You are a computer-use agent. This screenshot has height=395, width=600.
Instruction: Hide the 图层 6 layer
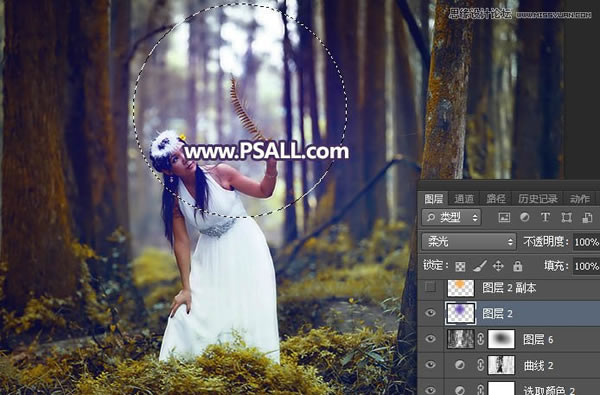[x=430, y=339]
